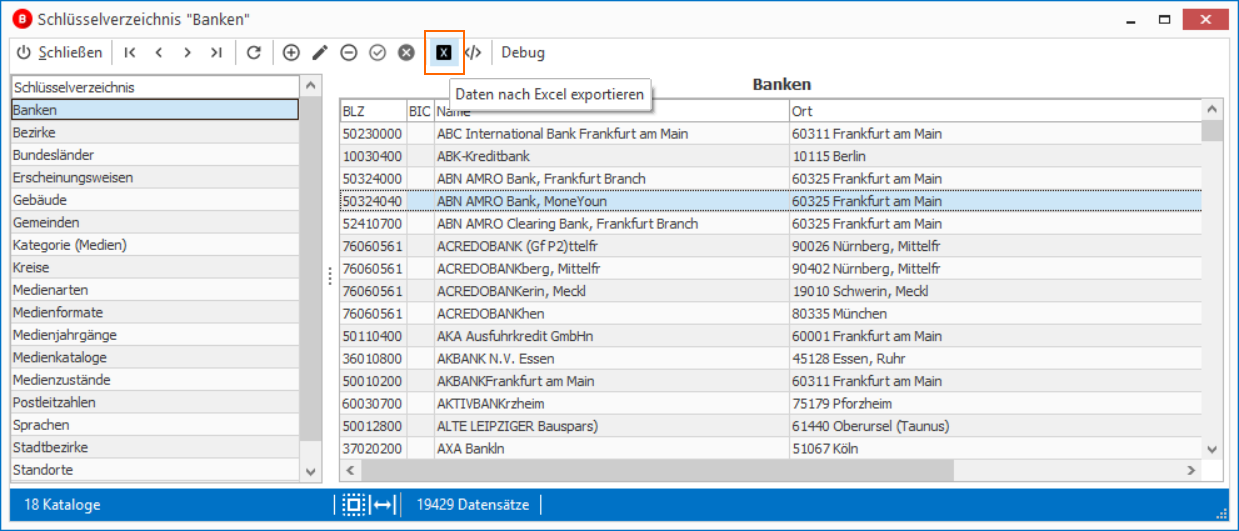This screenshot has height=531, width=1239.
Task: Jump to last record icon
Action: (216, 52)
